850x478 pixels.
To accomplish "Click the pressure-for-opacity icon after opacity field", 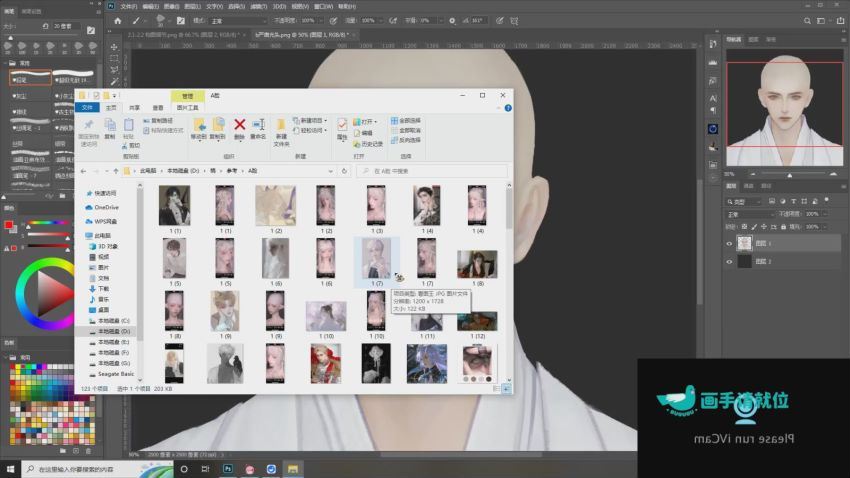I will 333,21.
